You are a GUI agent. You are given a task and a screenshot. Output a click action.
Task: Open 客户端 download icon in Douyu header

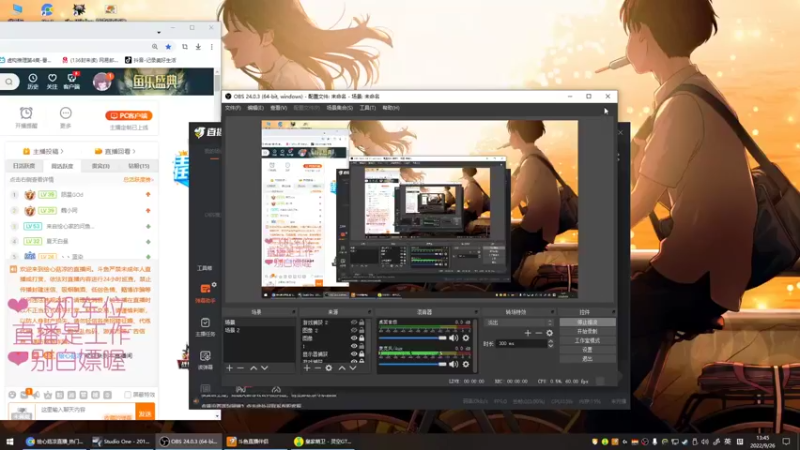(71, 81)
